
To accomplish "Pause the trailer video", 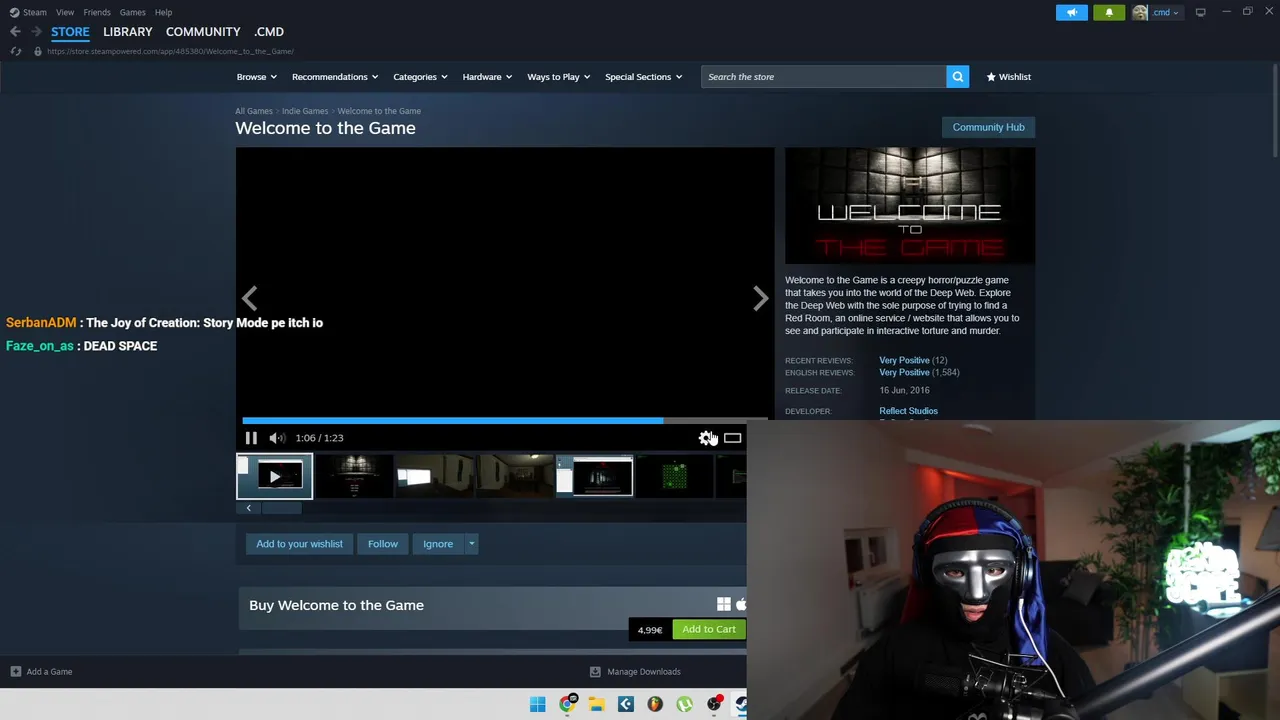I will coord(251,438).
